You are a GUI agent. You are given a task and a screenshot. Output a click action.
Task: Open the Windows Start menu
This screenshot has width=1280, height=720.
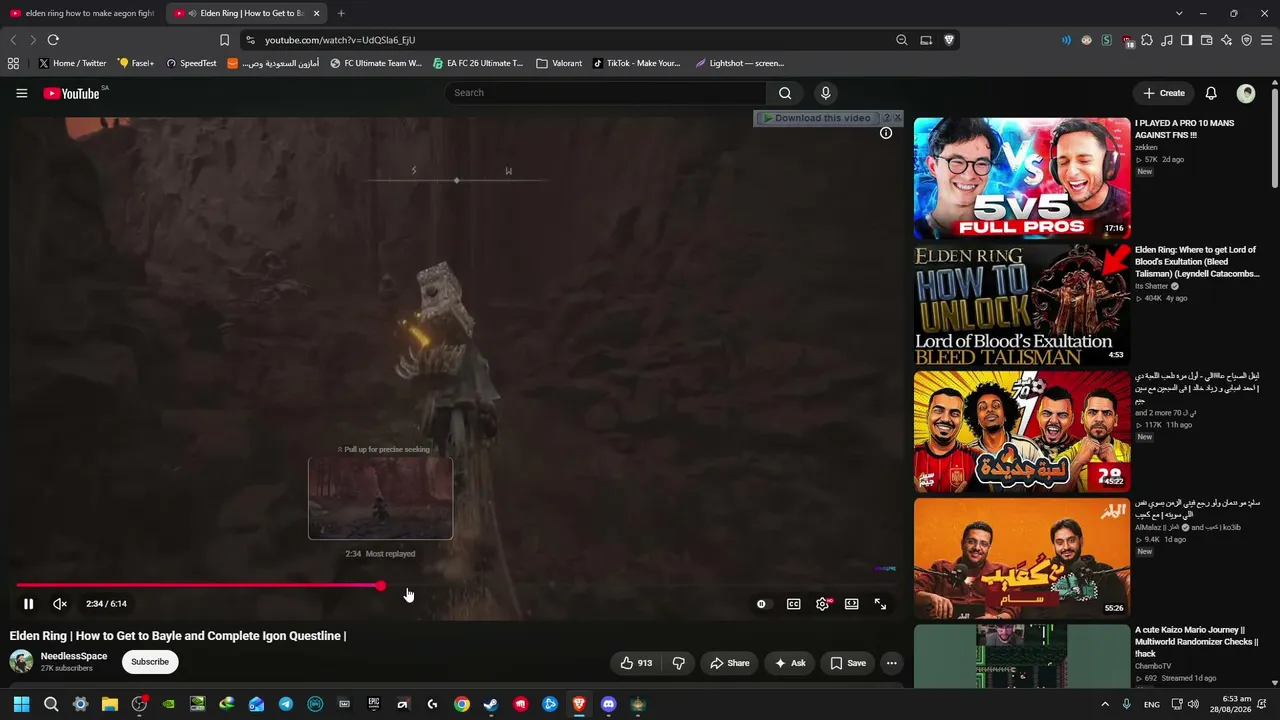[21, 704]
